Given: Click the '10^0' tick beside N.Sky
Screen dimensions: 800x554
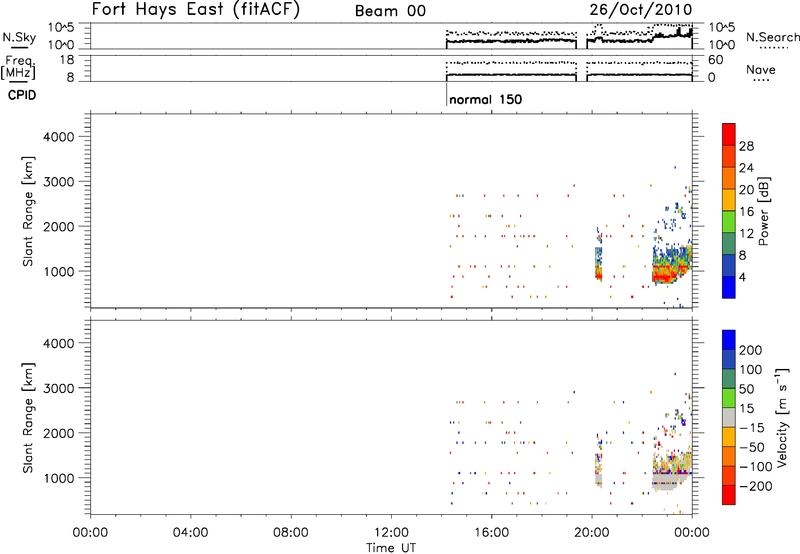Looking at the screenshot, I should 61,45.
